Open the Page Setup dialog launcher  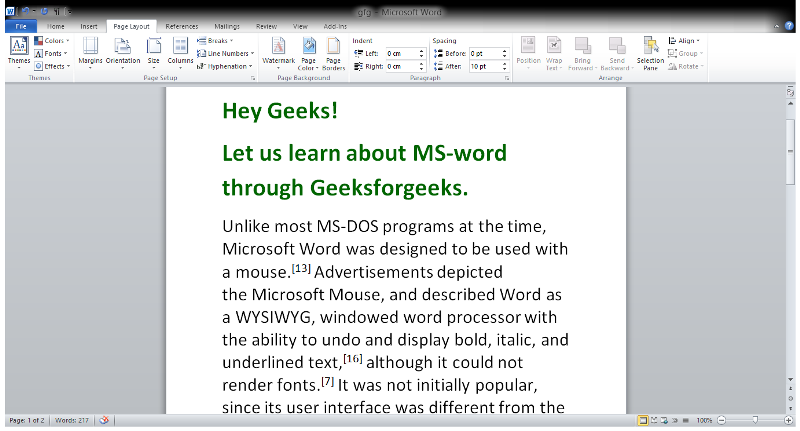click(253, 78)
